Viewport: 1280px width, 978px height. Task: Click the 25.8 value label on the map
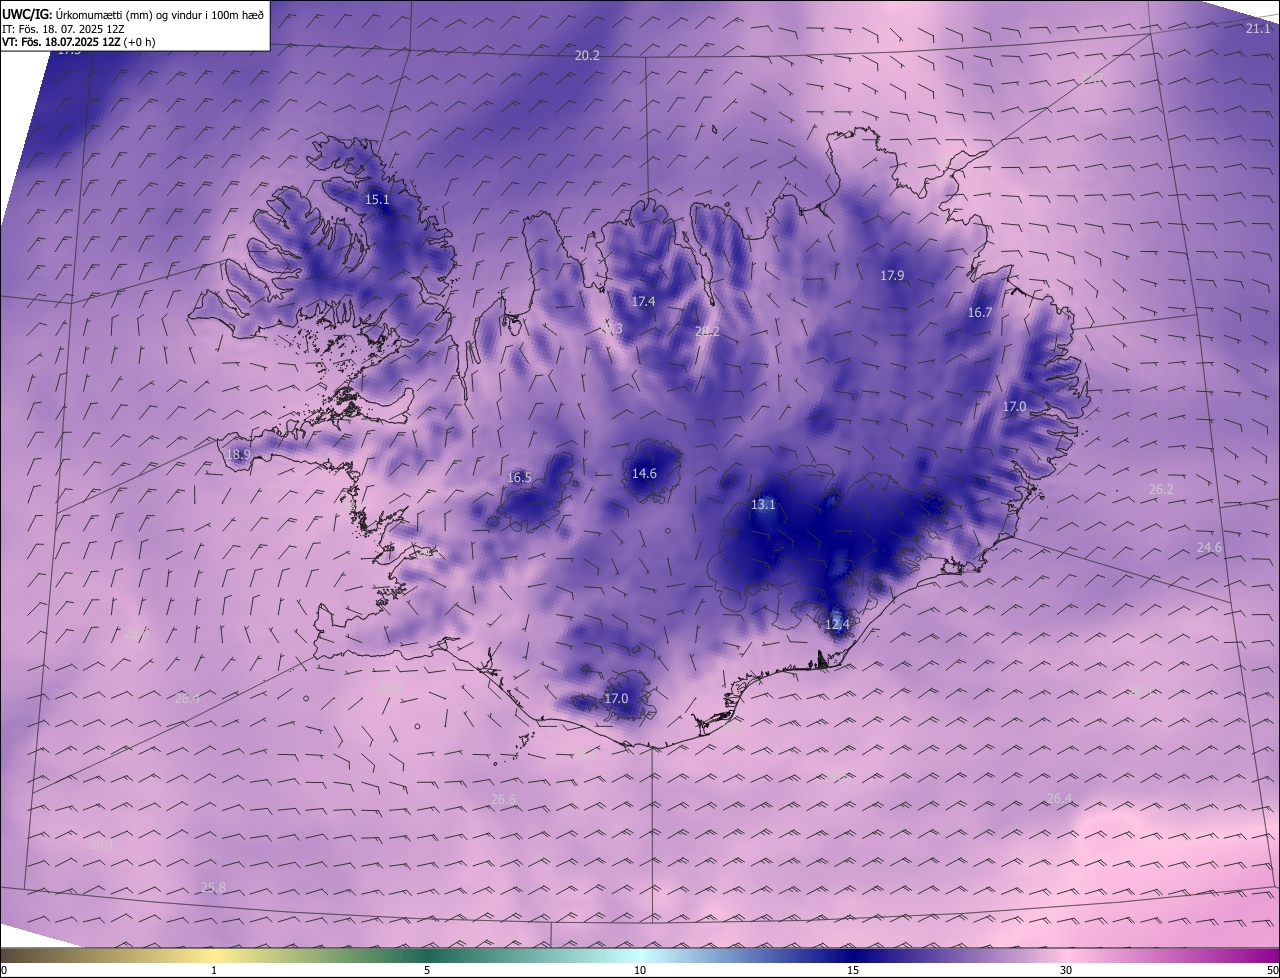(213, 888)
